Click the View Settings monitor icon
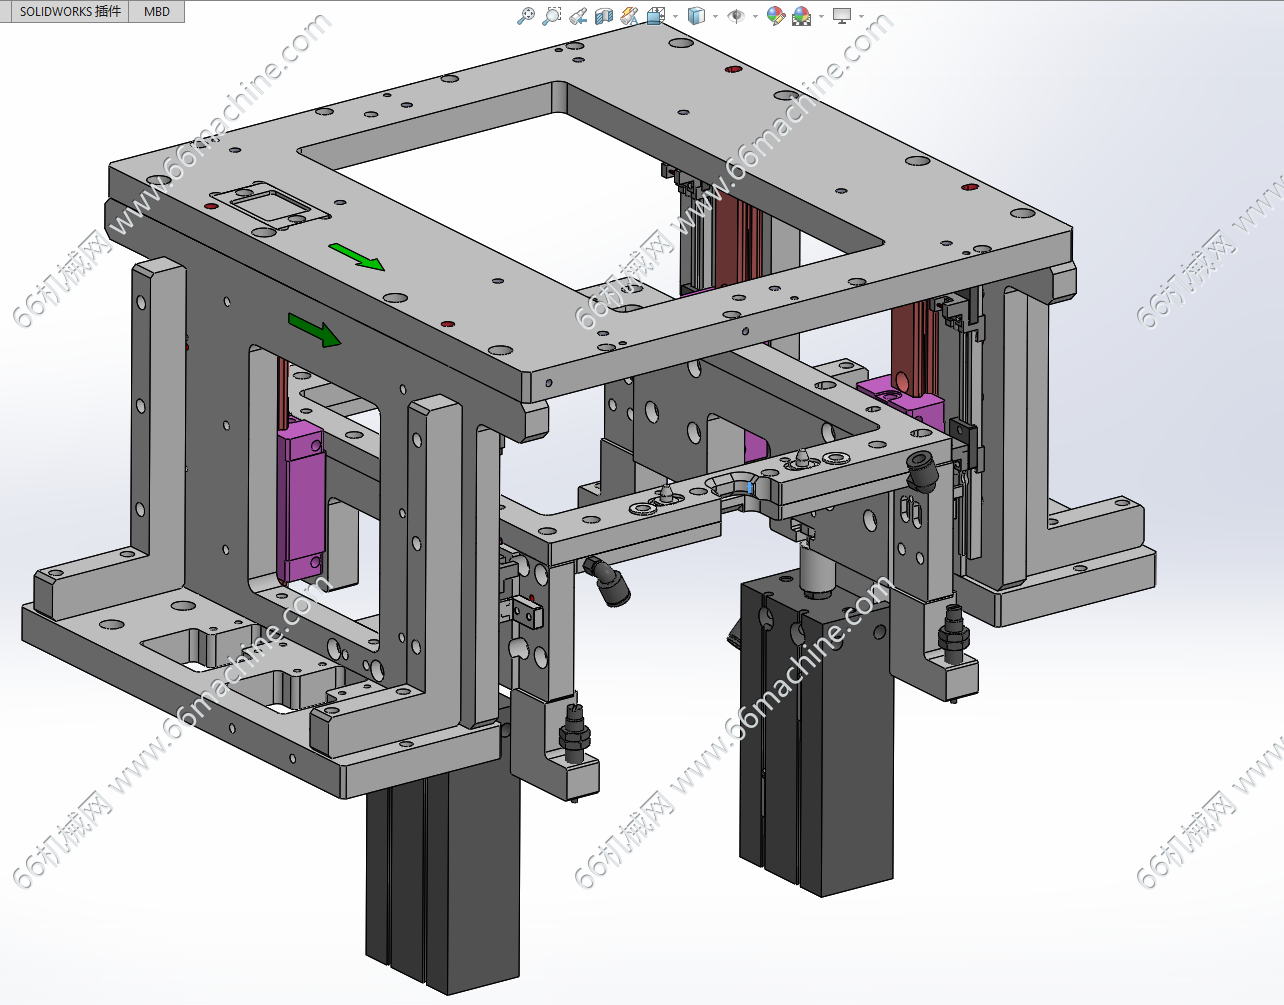1284x1005 pixels. (842, 16)
